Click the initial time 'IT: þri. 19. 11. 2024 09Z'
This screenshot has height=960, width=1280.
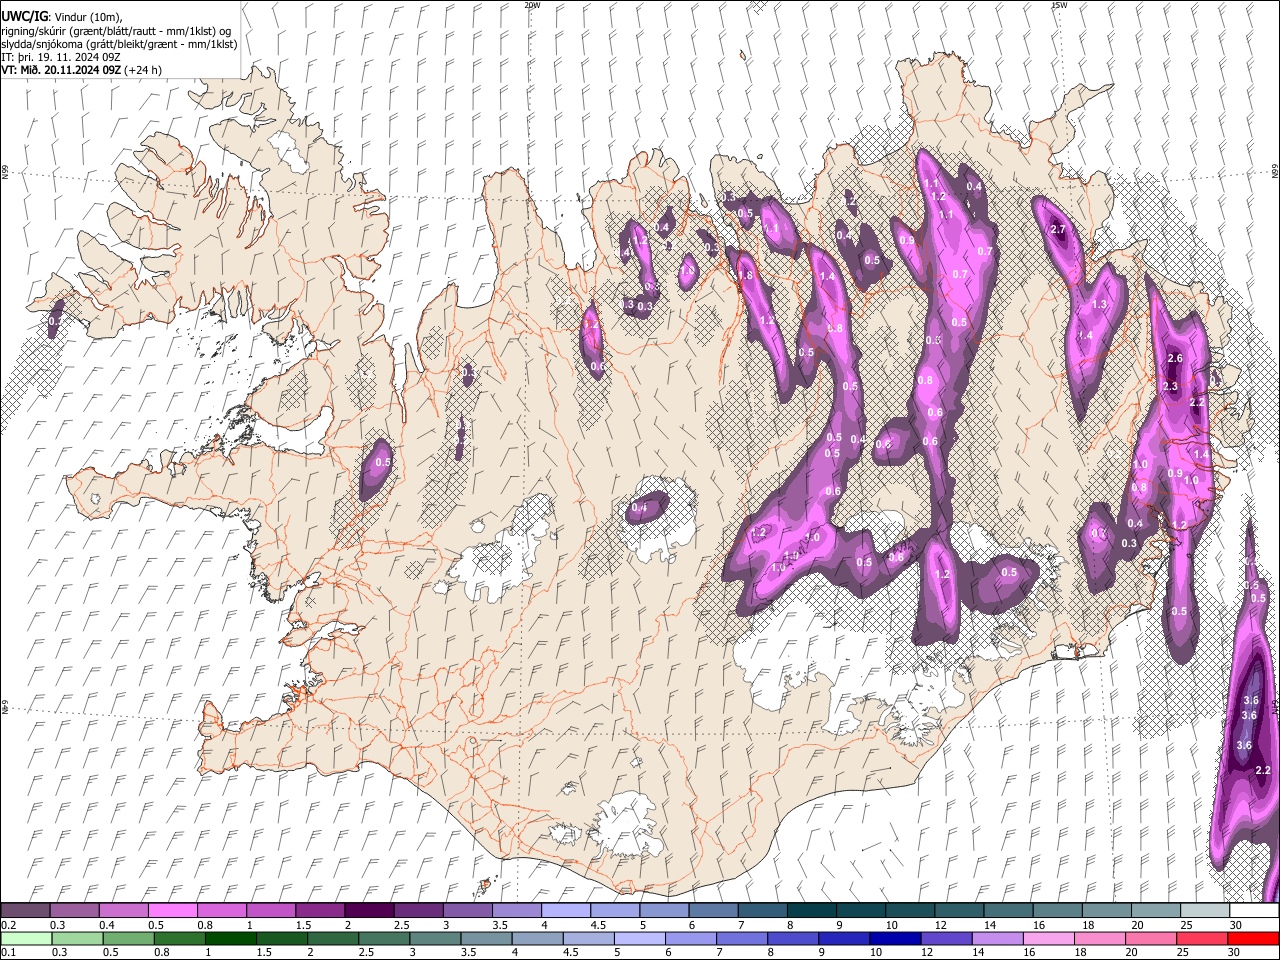point(61,57)
